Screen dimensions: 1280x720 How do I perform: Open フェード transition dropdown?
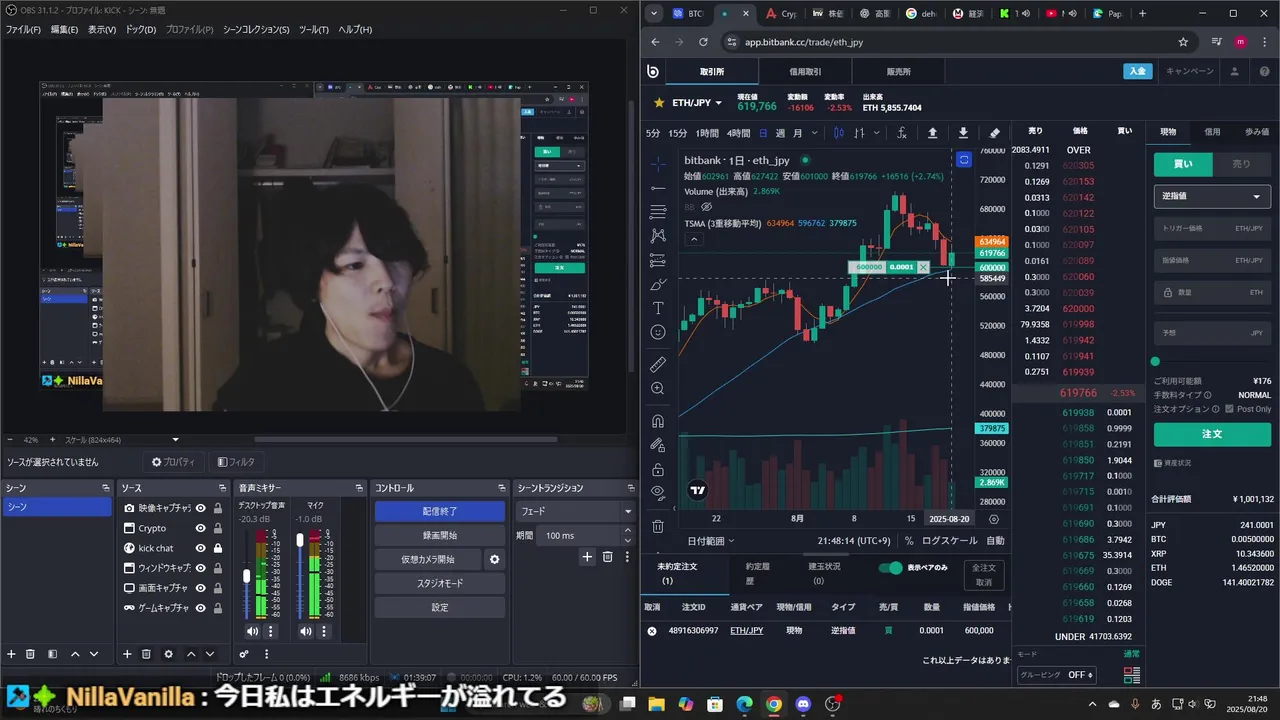point(575,511)
